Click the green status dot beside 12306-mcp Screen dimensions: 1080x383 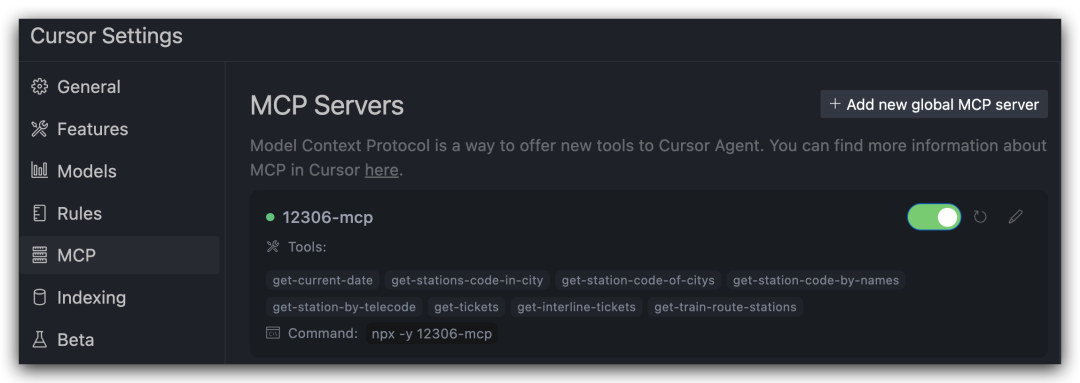(x=270, y=218)
